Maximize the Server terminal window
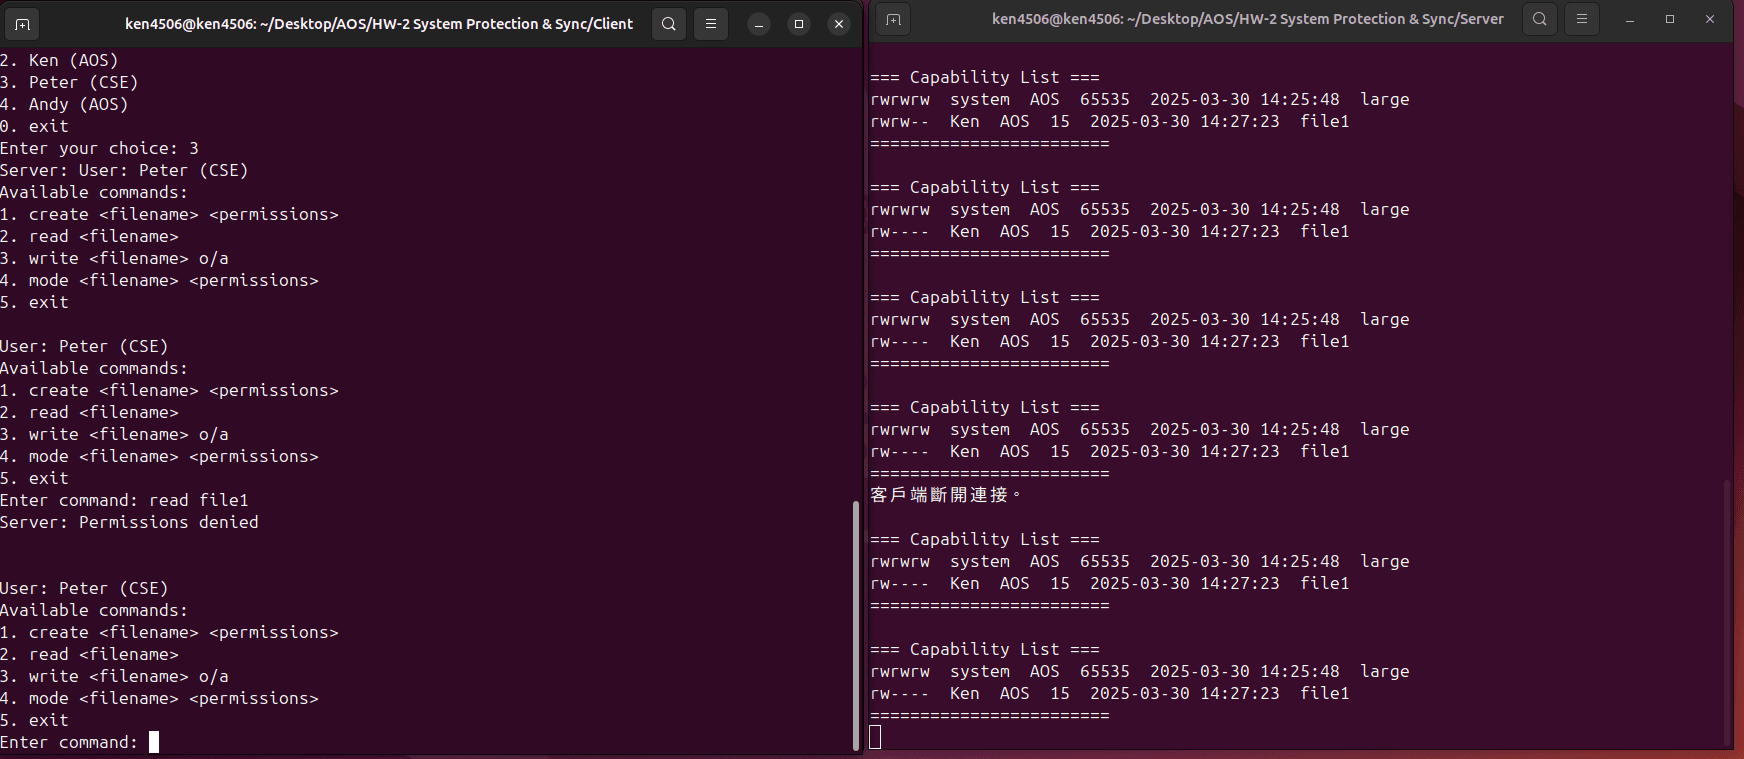This screenshot has height=759, width=1744. point(1670,19)
